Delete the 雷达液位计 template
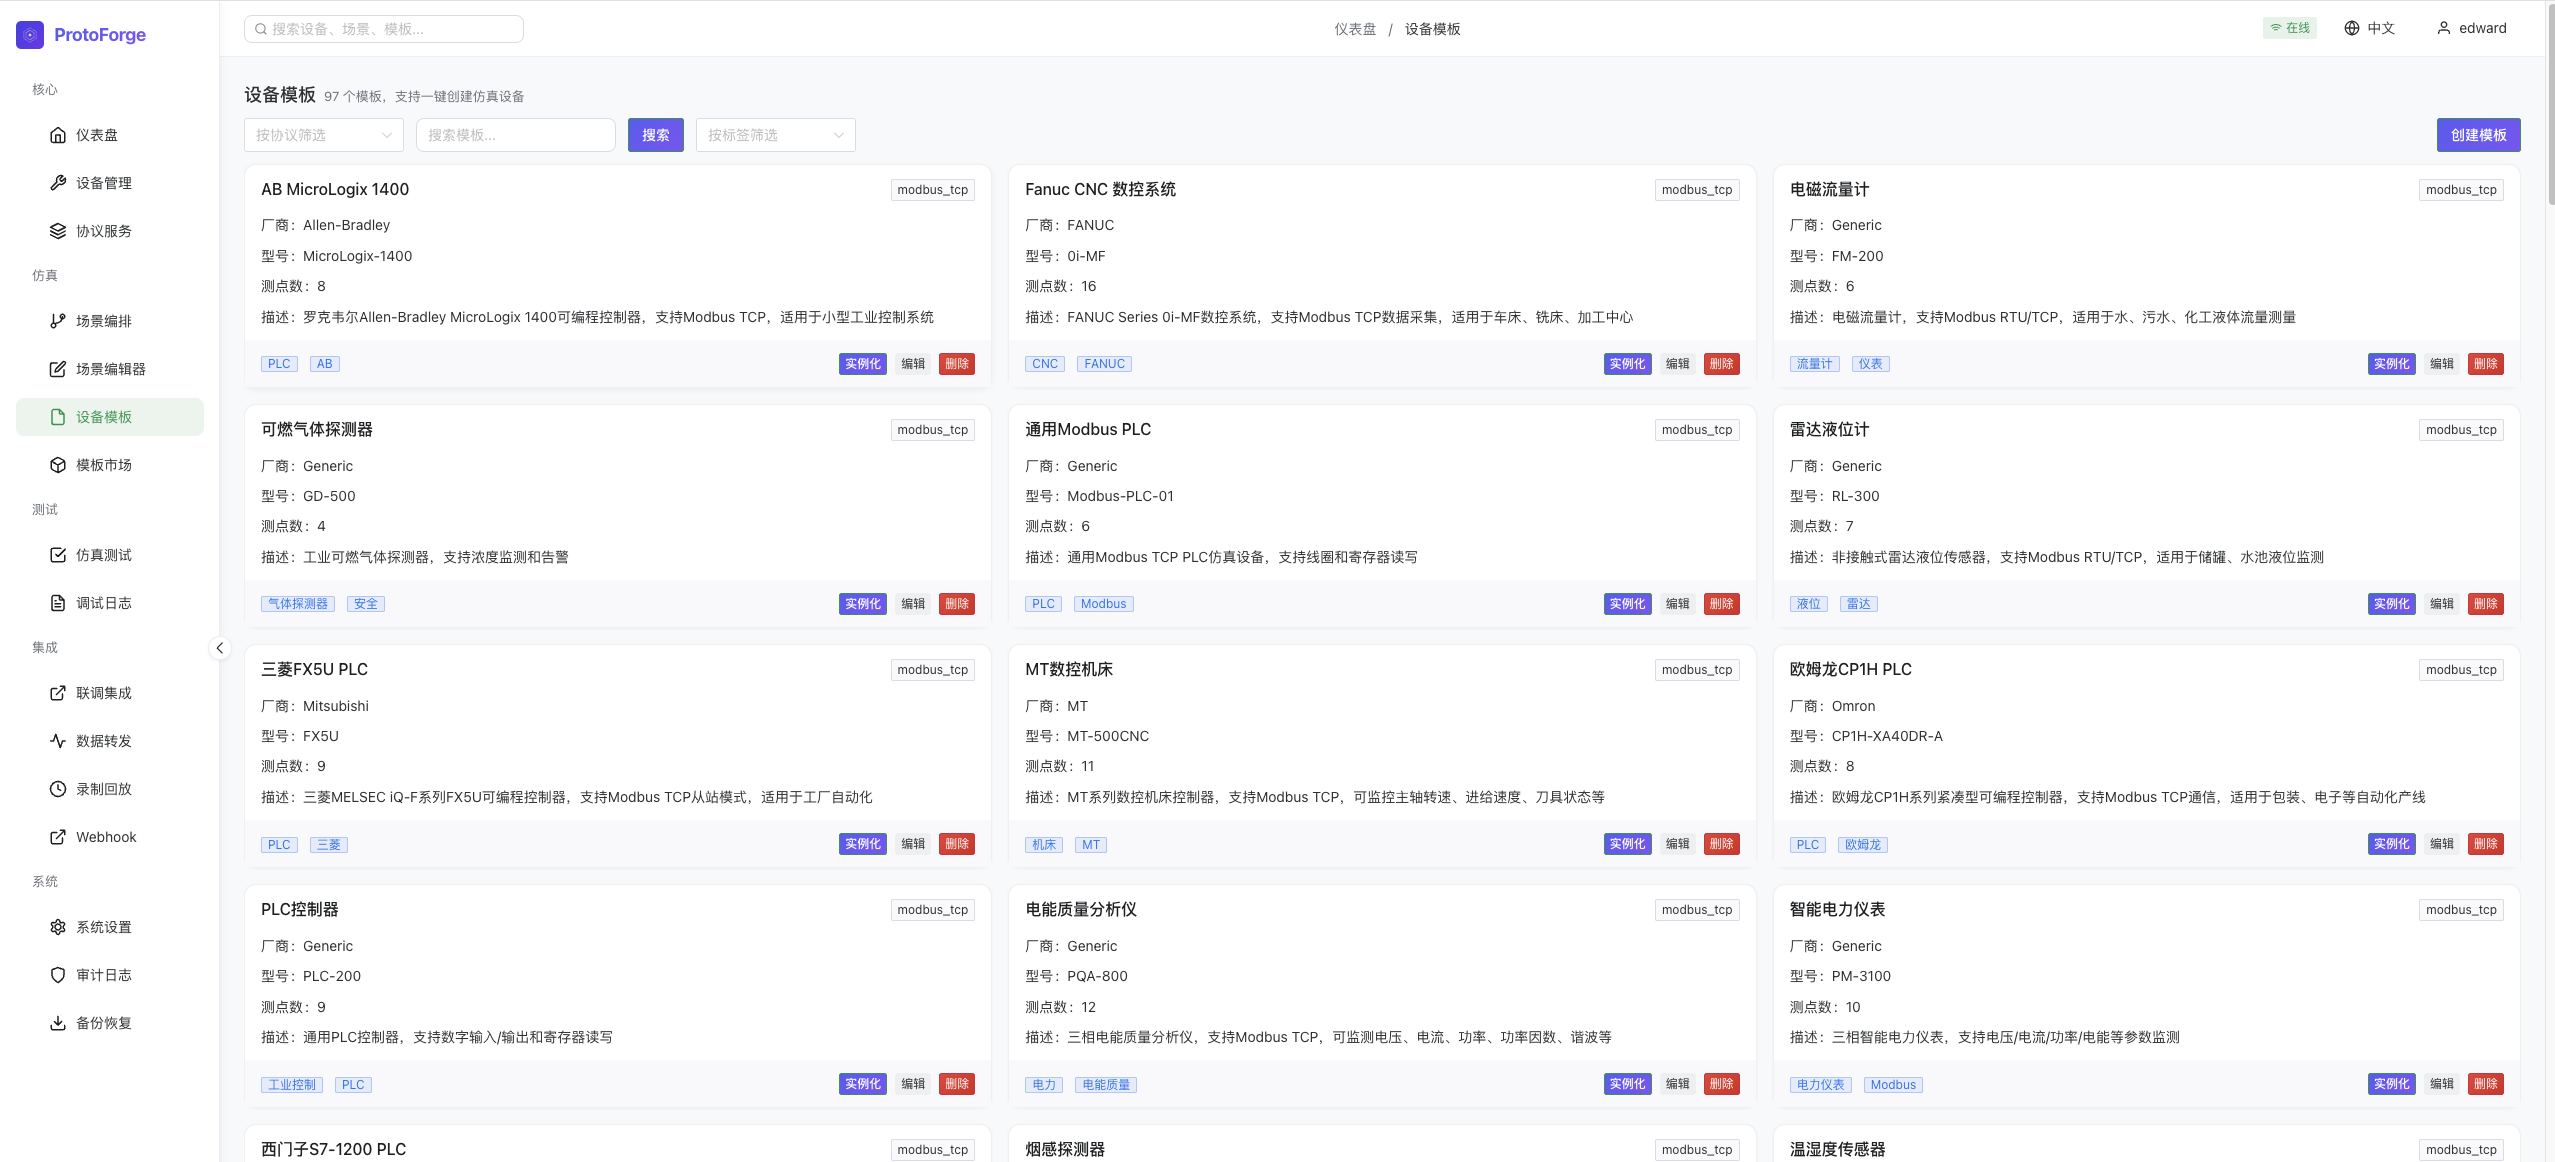Screen dimensions: 2555x1162 point(2486,604)
